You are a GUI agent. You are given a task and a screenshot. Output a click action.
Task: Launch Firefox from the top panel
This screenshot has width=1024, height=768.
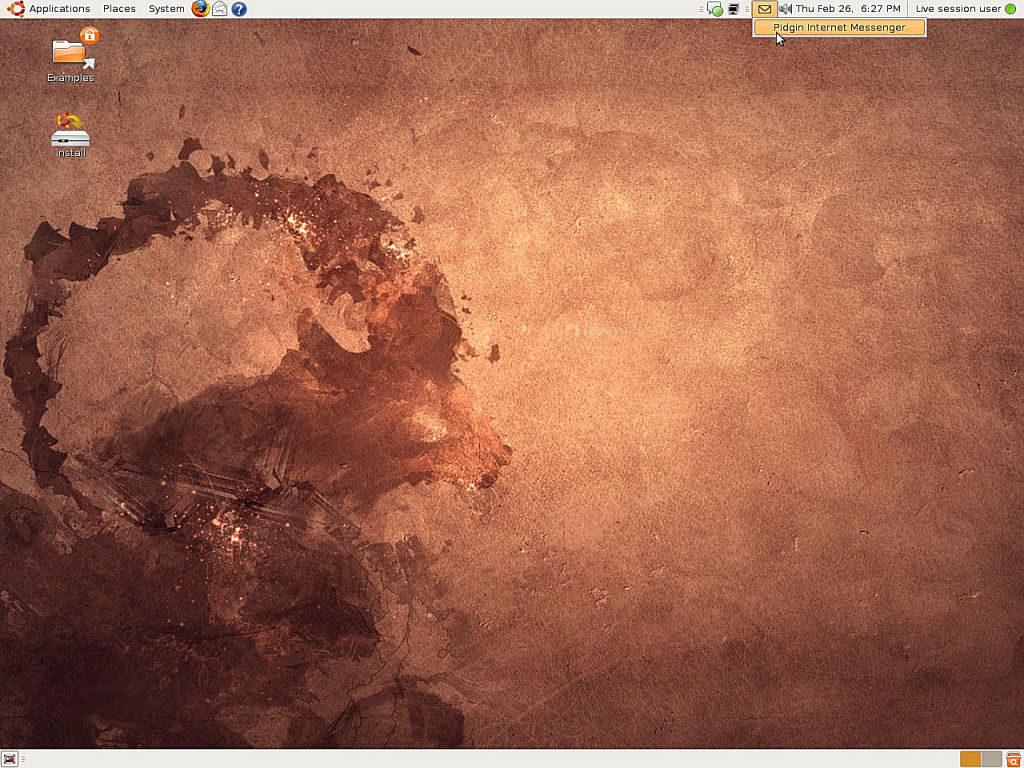tap(200, 9)
